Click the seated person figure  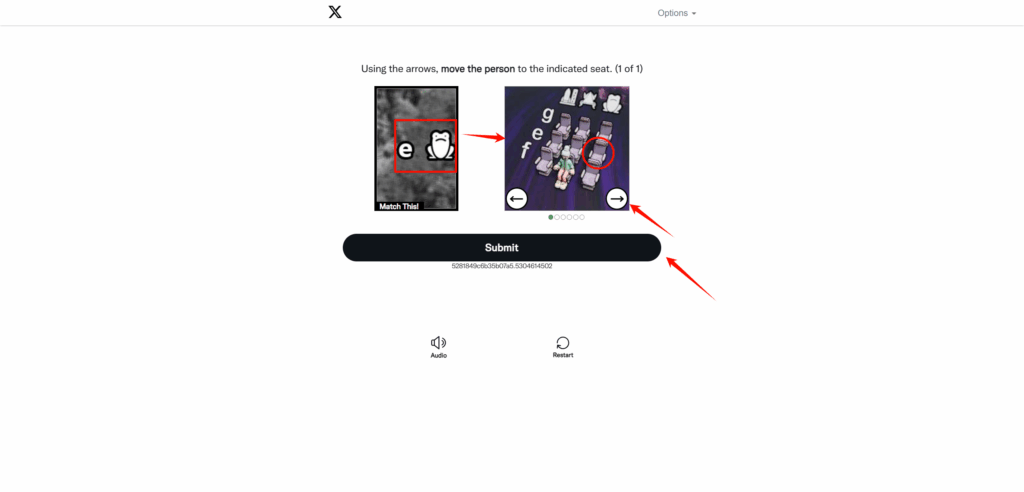(565, 167)
